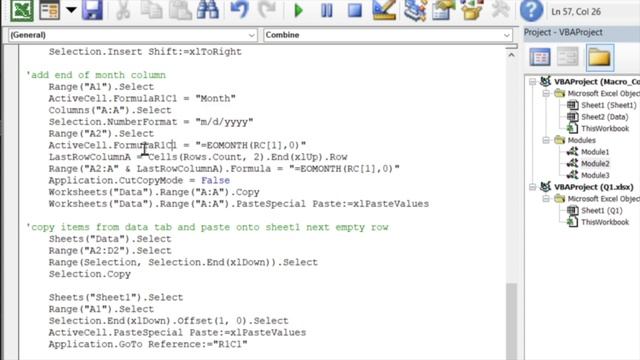
Task: Open Visual Basic Help question mark
Action: click(x=531, y=11)
